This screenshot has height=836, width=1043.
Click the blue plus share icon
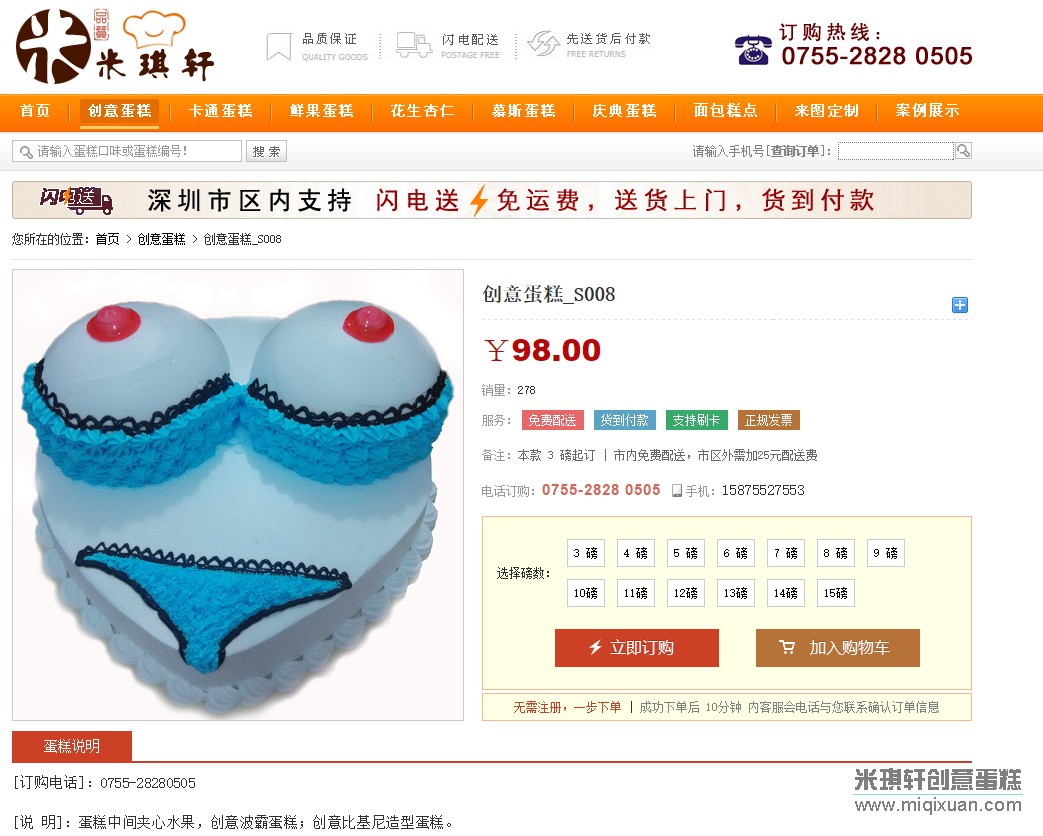click(959, 305)
